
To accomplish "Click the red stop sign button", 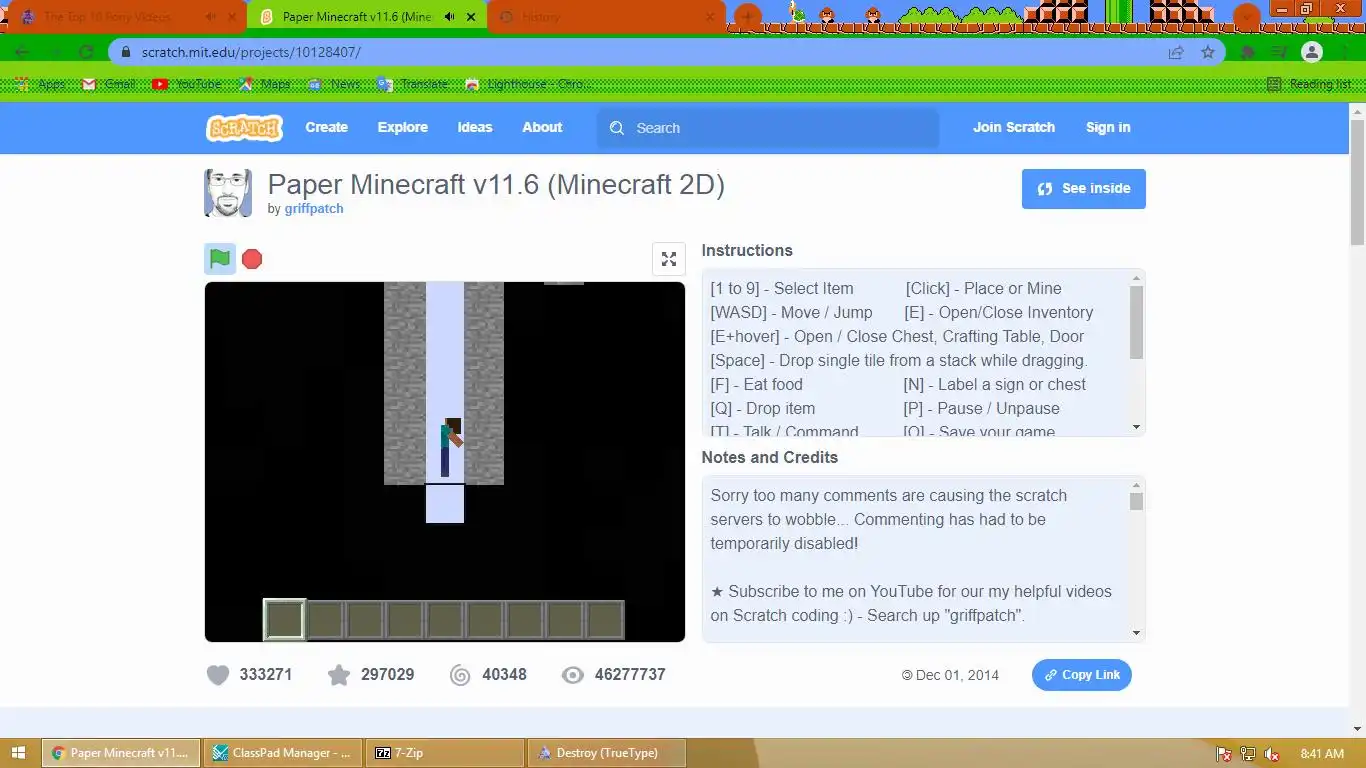I will [252, 259].
